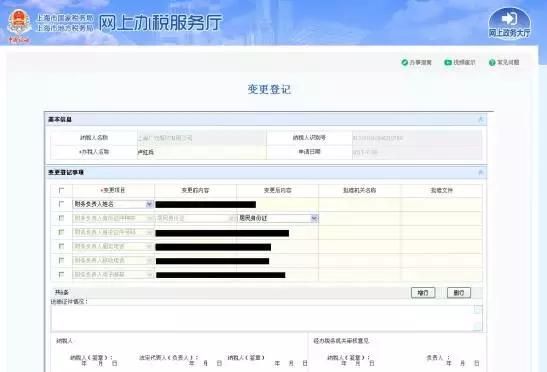Click the 纳税人名称 field
Viewport: 547px width, 372px height.
click(x=202, y=138)
